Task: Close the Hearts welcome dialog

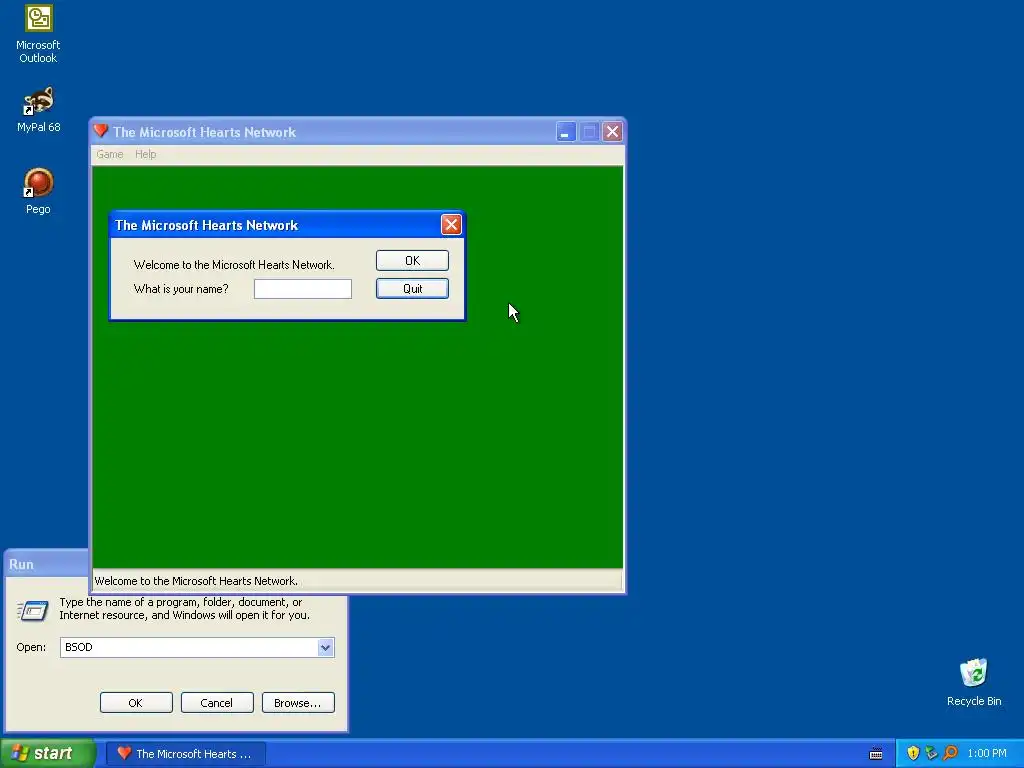Action: (x=451, y=225)
